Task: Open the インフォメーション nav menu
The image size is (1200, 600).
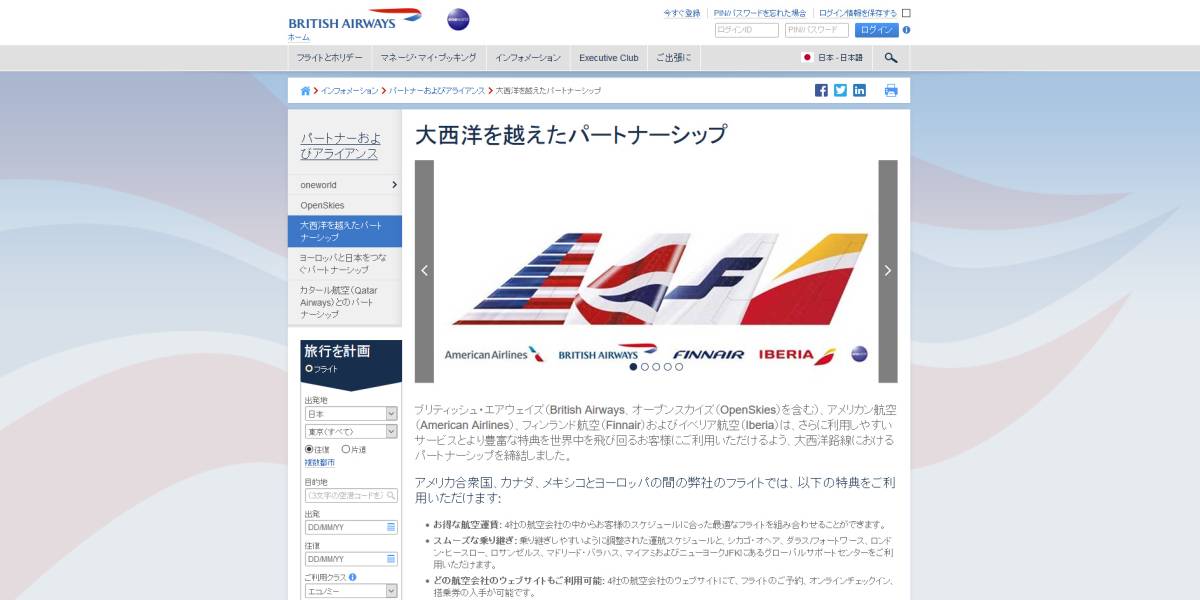Action: point(529,58)
